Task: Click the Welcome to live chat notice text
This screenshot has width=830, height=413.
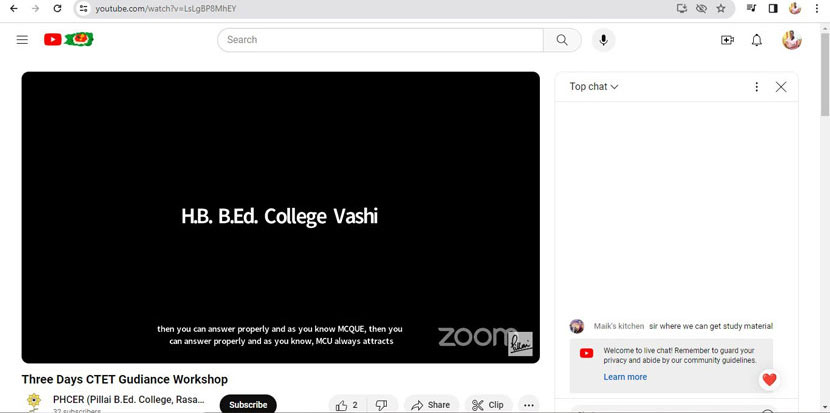Action: (x=680, y=355)
